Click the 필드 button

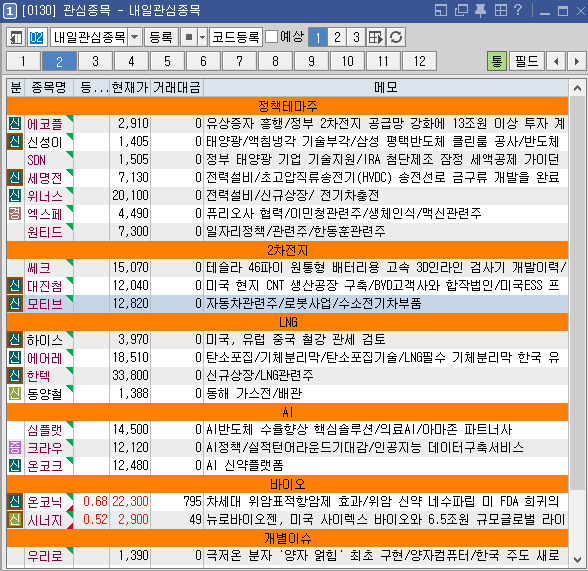tap(526, 61)
